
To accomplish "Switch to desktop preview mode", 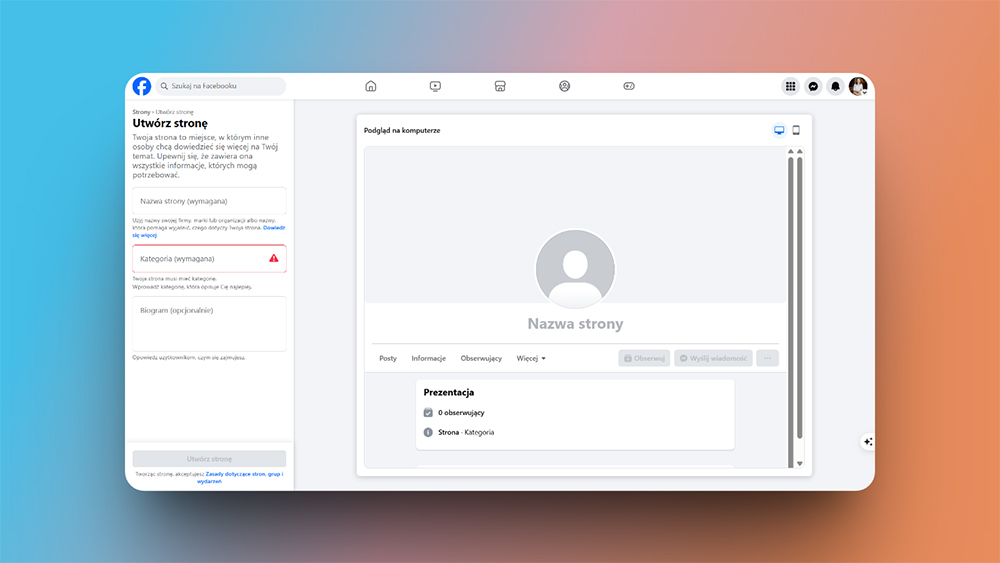I will (x=779, y=130).
